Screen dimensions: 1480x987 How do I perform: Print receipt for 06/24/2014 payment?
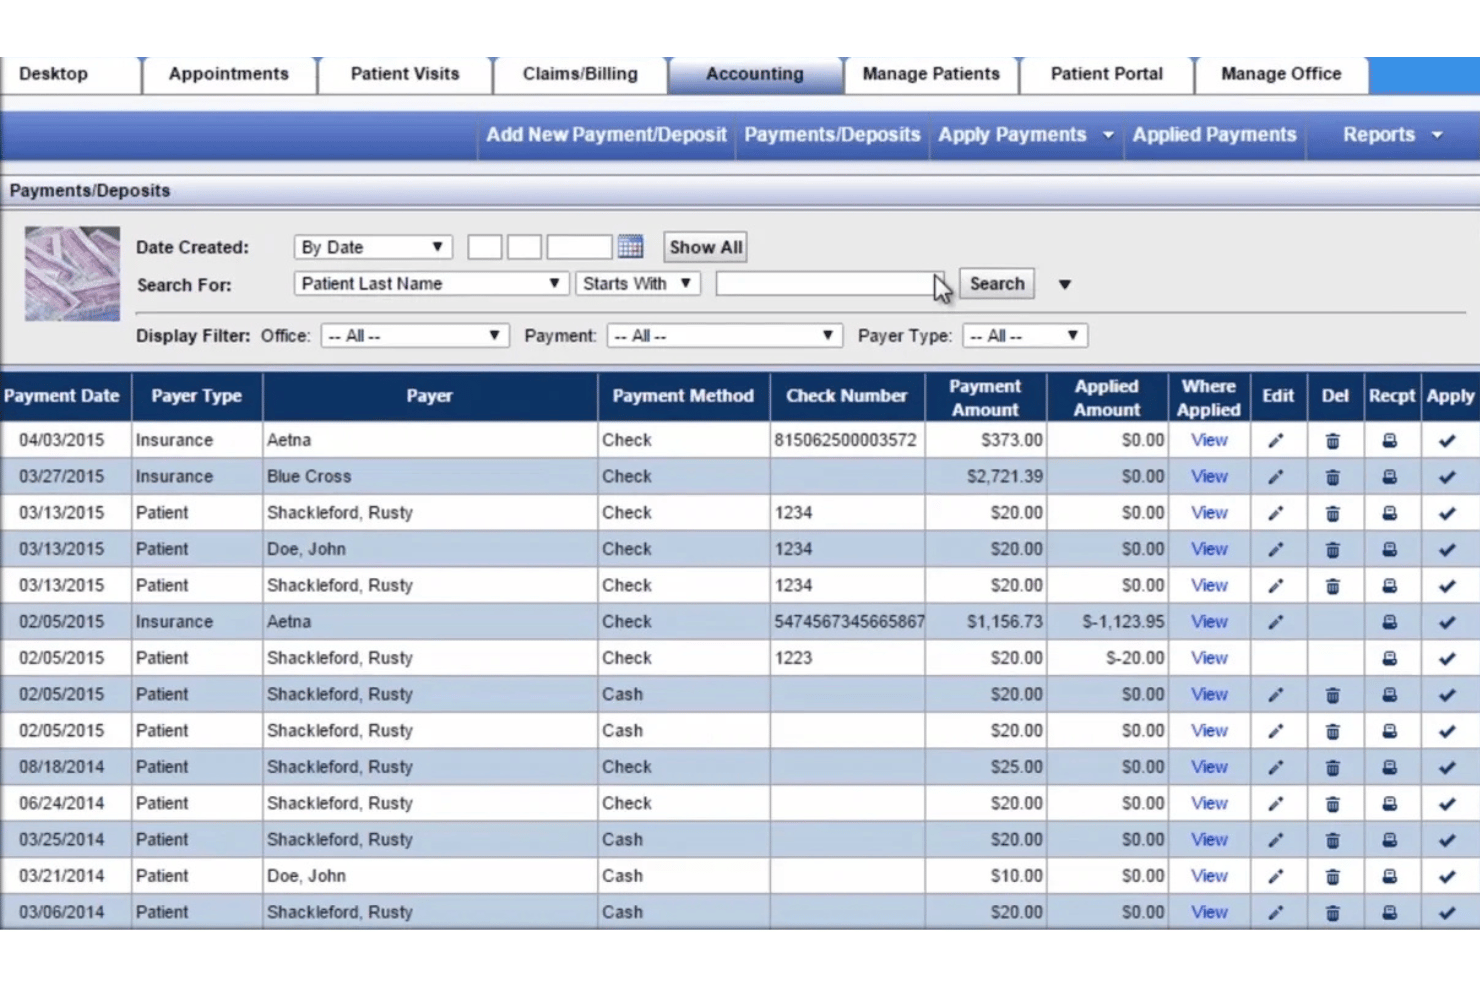(1390, 804)
